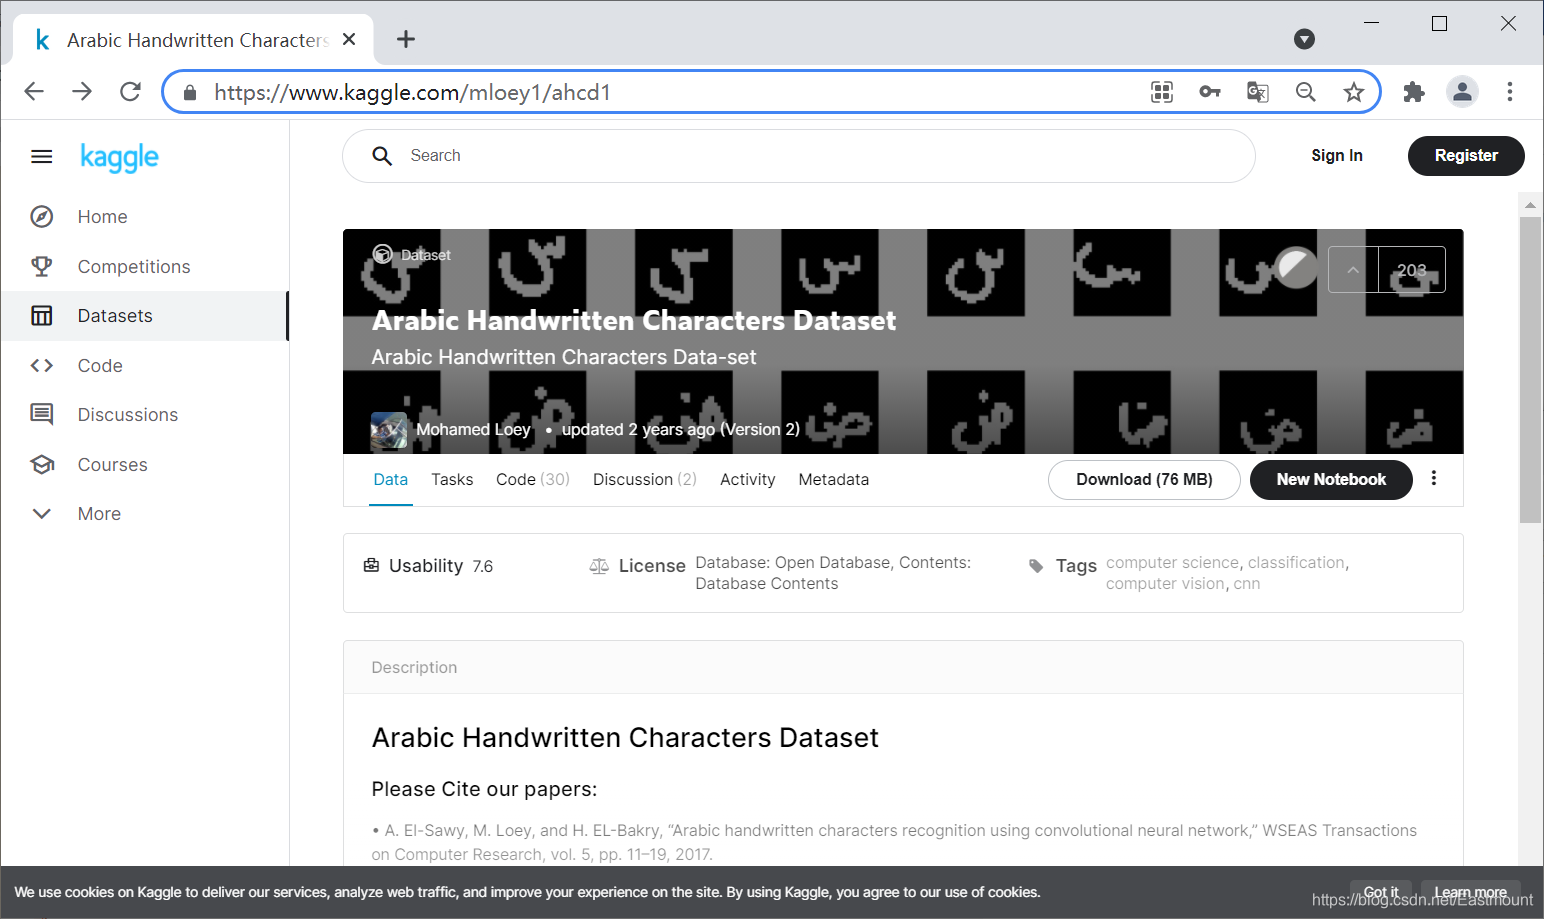Select Datasets in the sidebar
The image size is (1544, 919).
click(x=144, y=316)
